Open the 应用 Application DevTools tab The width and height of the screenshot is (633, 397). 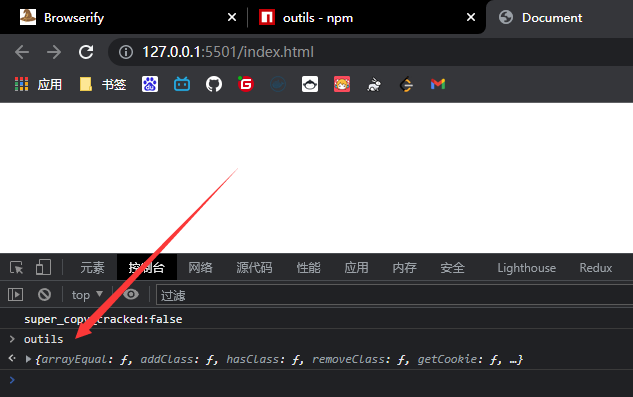356,267
